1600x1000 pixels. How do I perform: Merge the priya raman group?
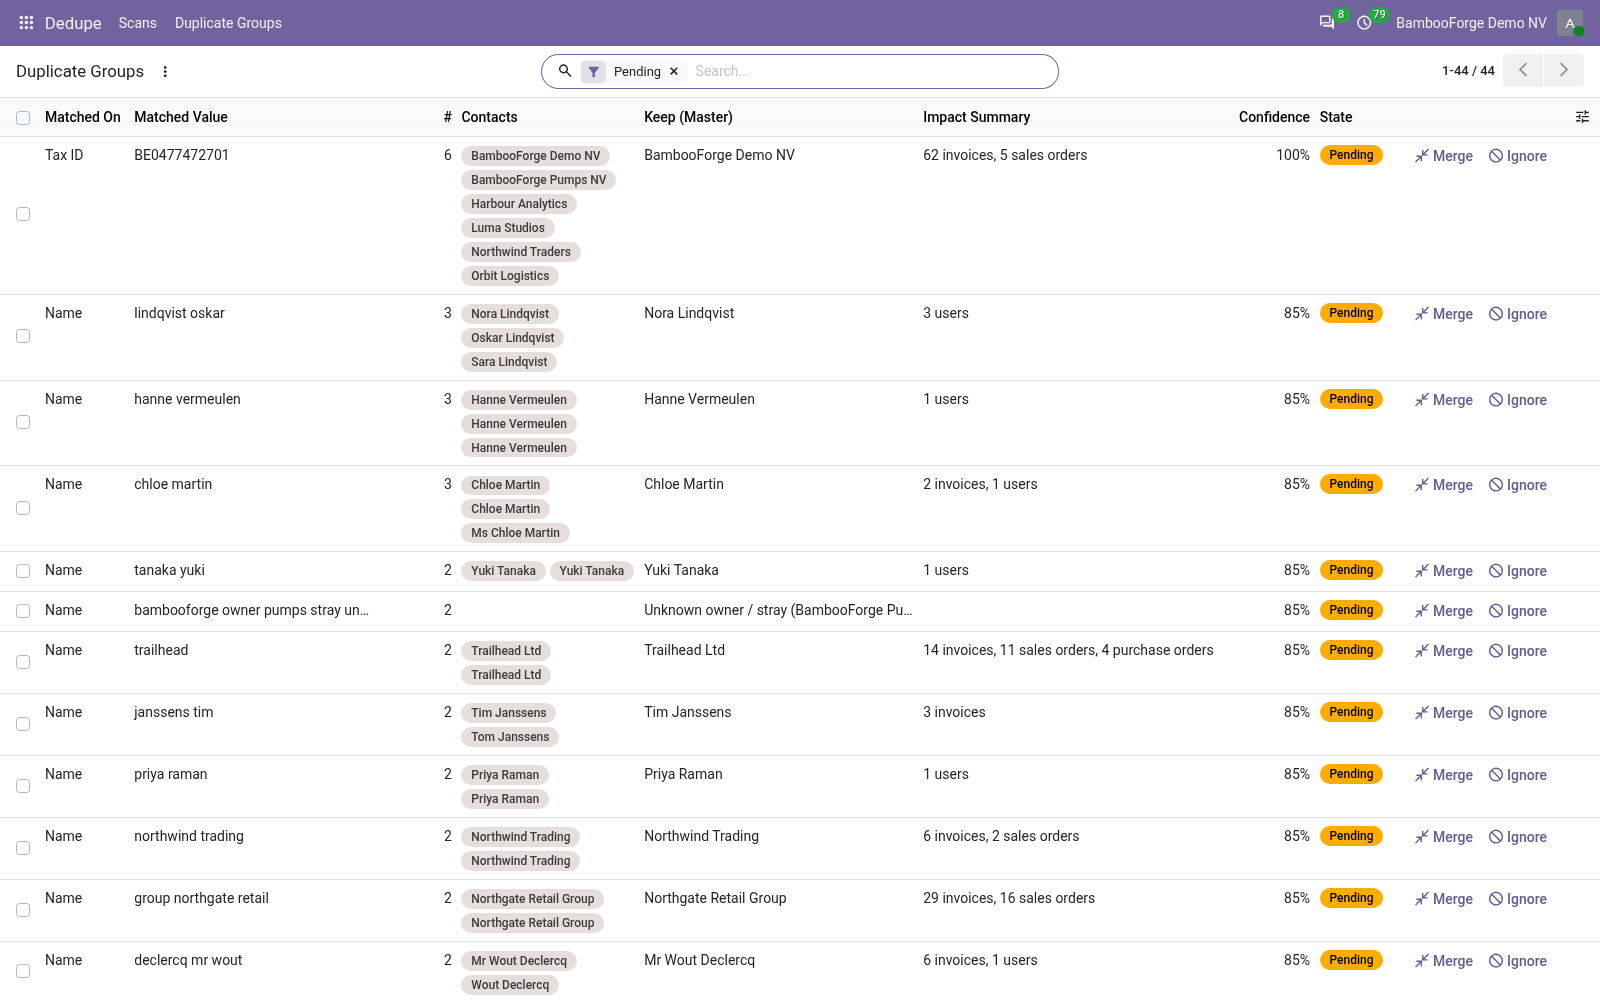point(1444,775)
